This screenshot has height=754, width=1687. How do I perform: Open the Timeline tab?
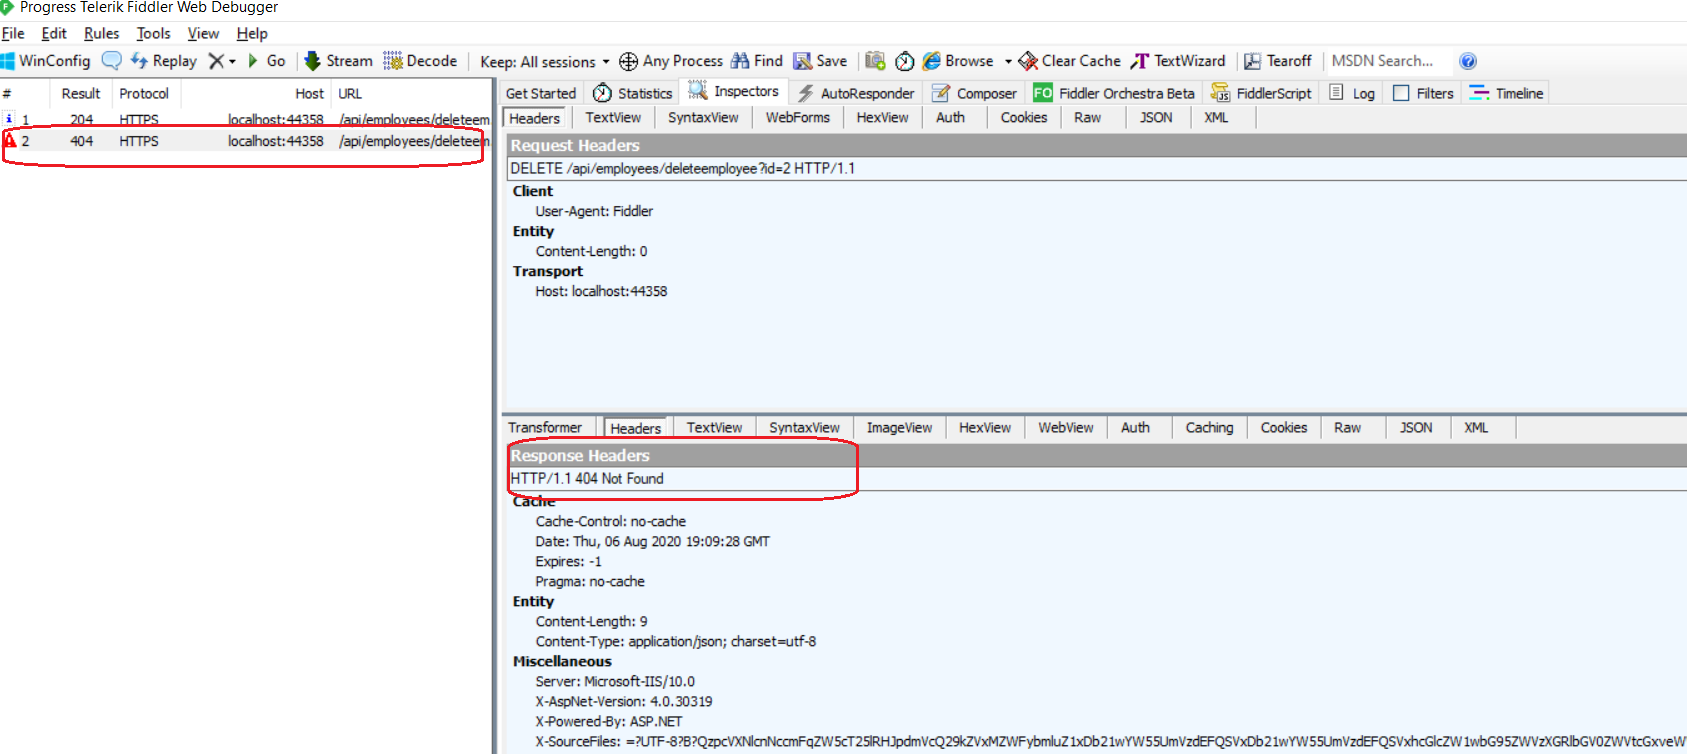tap(1507, 93)
